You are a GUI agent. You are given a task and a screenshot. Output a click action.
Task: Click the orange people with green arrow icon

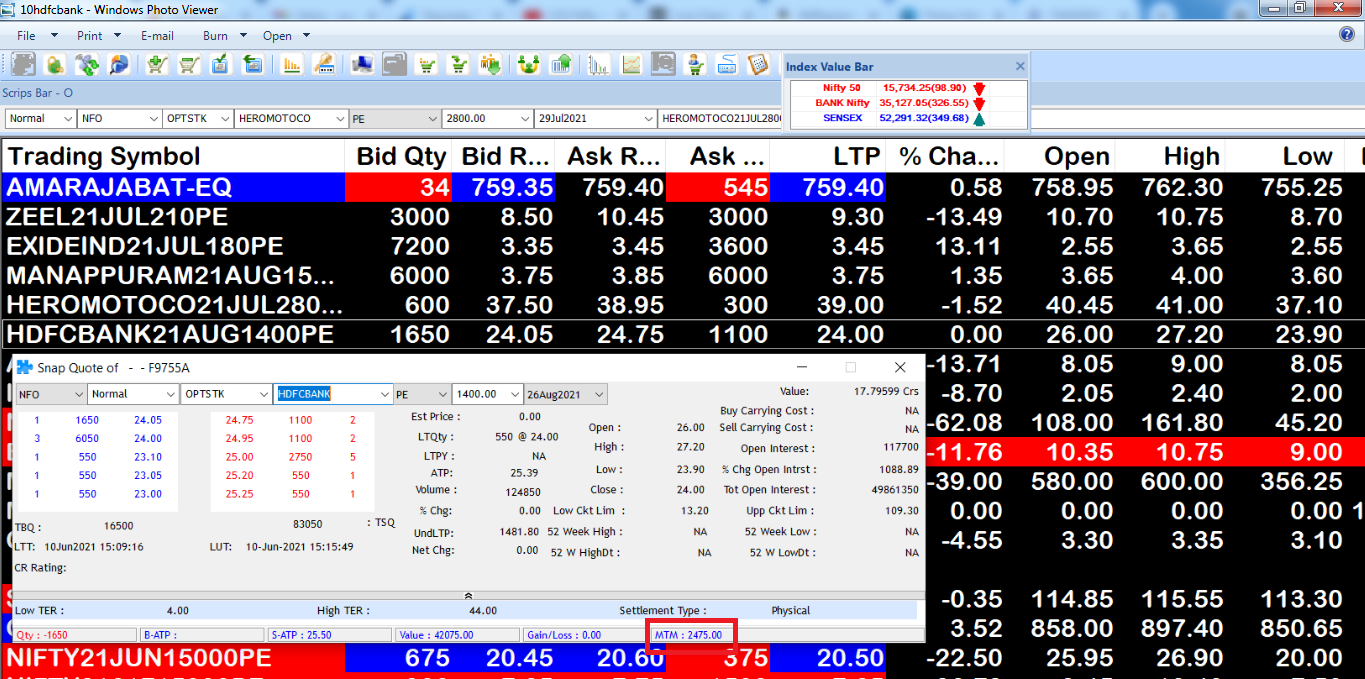[491, 64]
